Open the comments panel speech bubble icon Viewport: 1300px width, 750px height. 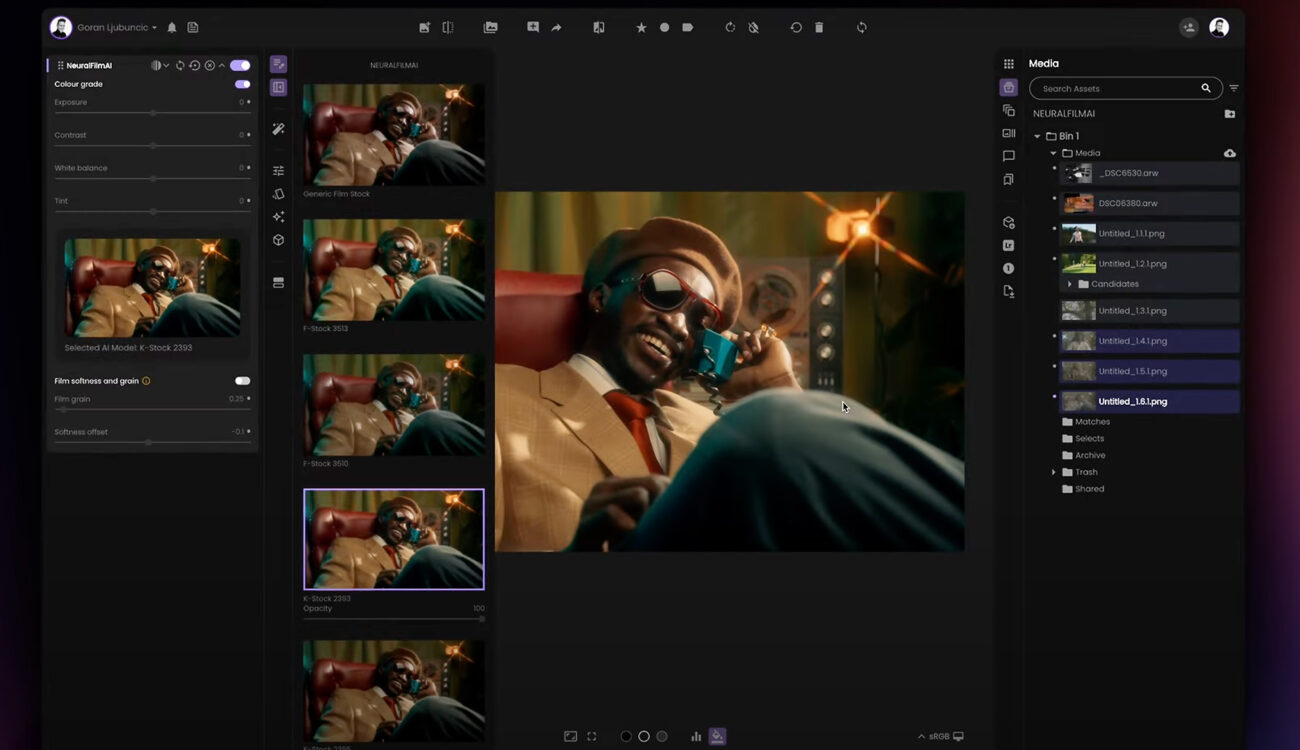click(1009, 156)
